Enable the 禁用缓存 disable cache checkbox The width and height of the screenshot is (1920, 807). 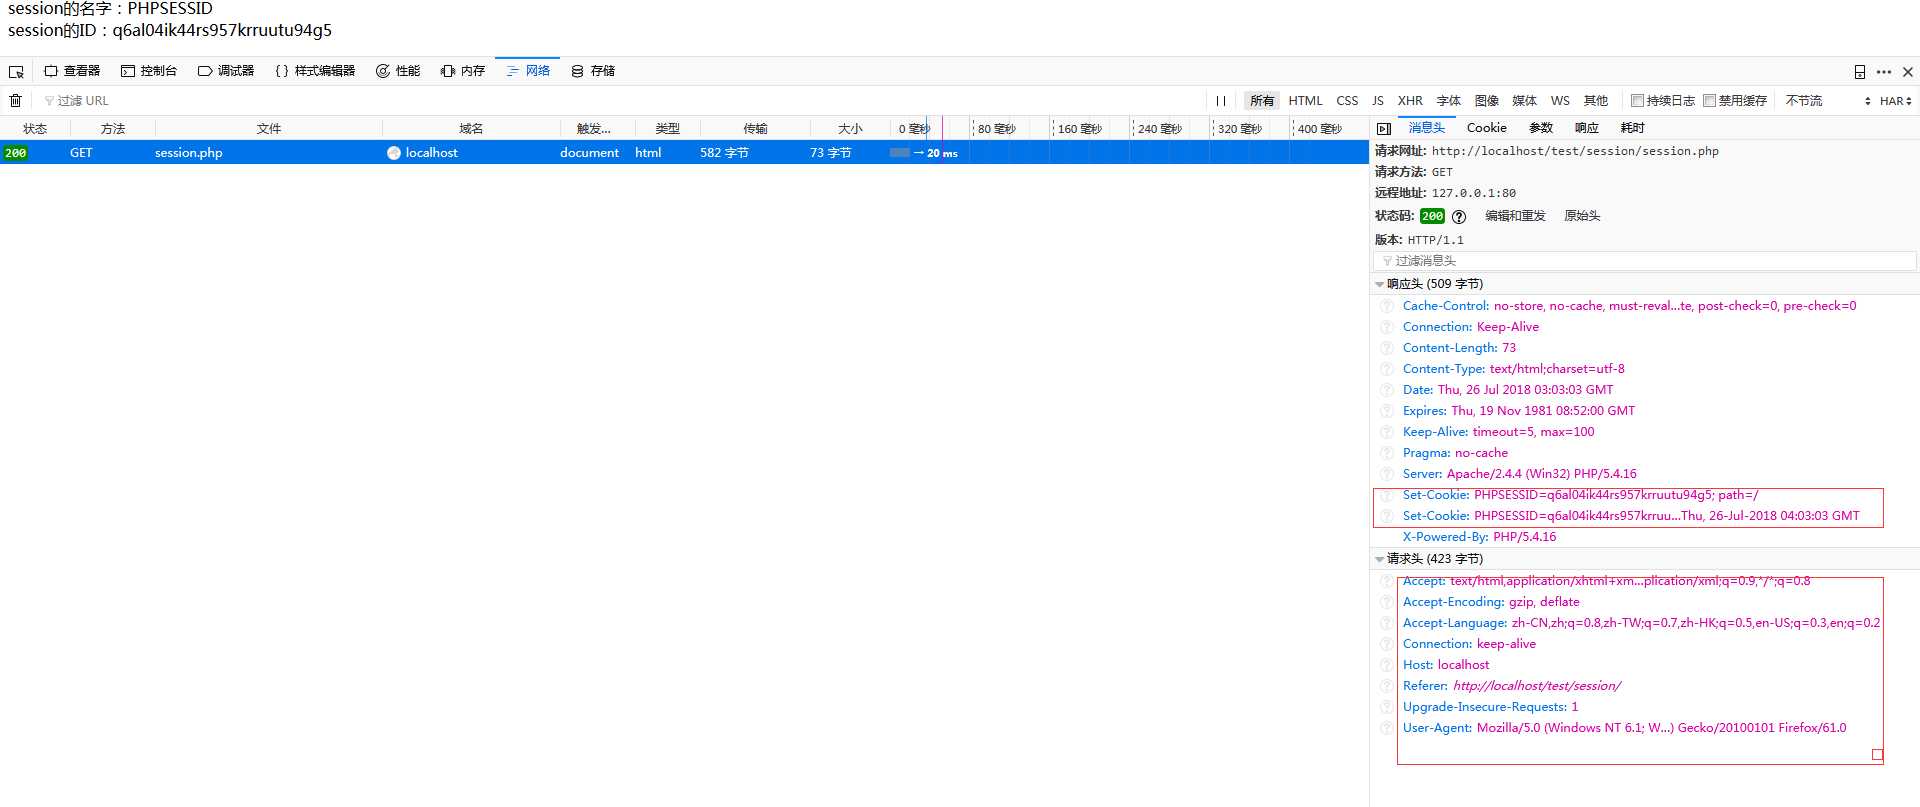[x=1709, y=100]
